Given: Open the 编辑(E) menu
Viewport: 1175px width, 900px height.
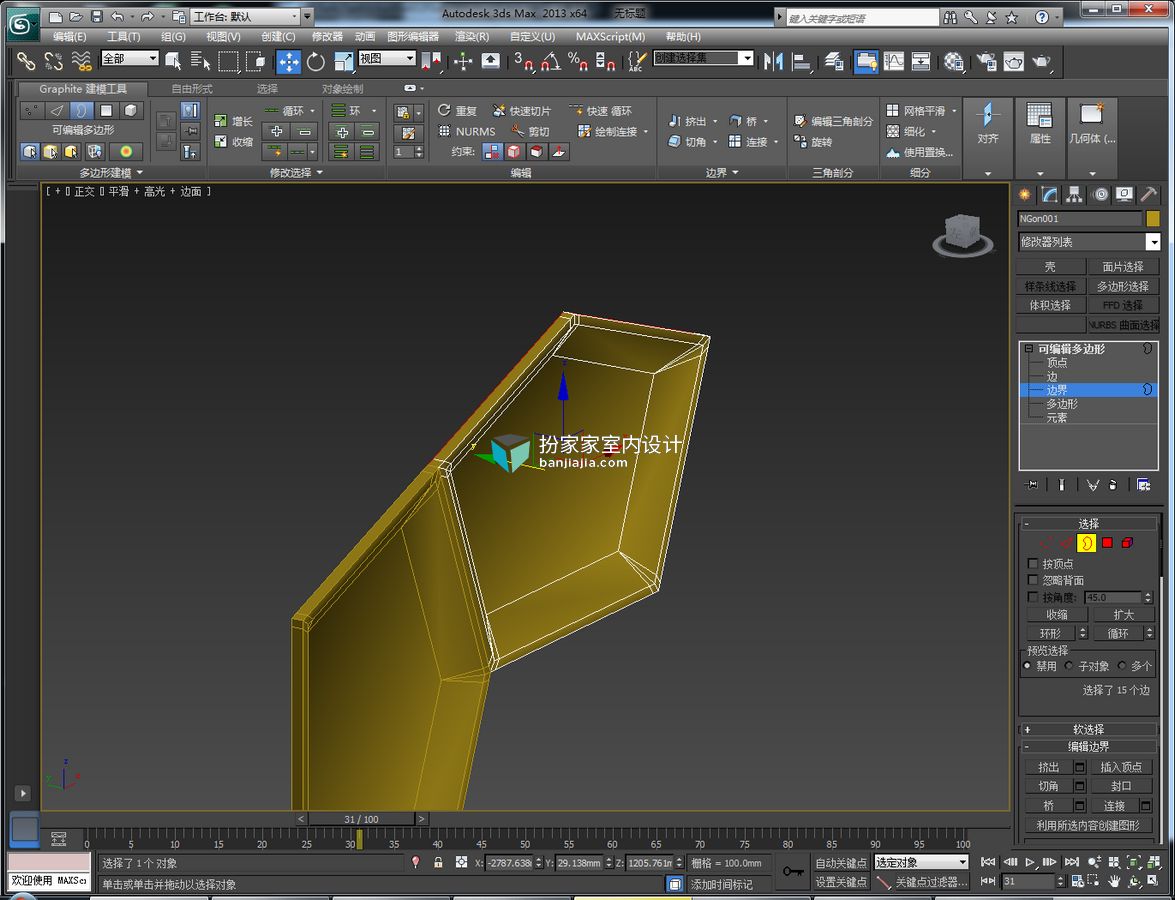Looking at the screenshot, I should click(70, 37).
